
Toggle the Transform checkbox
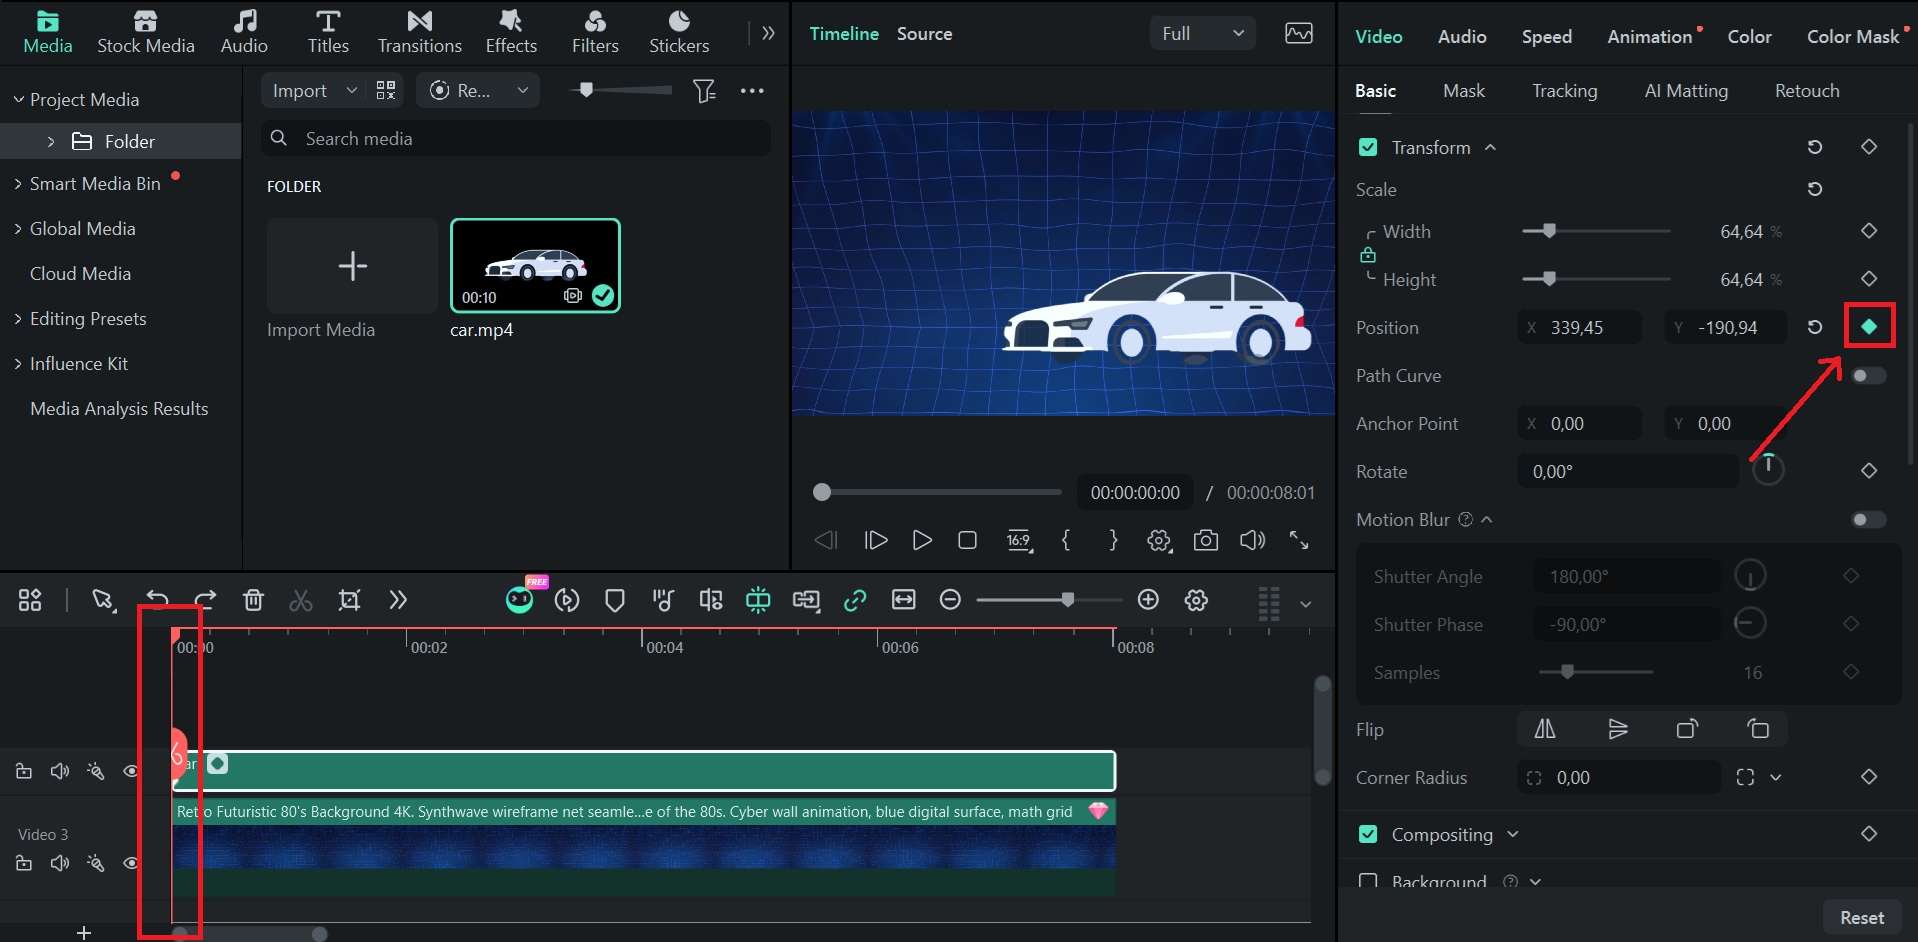coord(1368,147)
